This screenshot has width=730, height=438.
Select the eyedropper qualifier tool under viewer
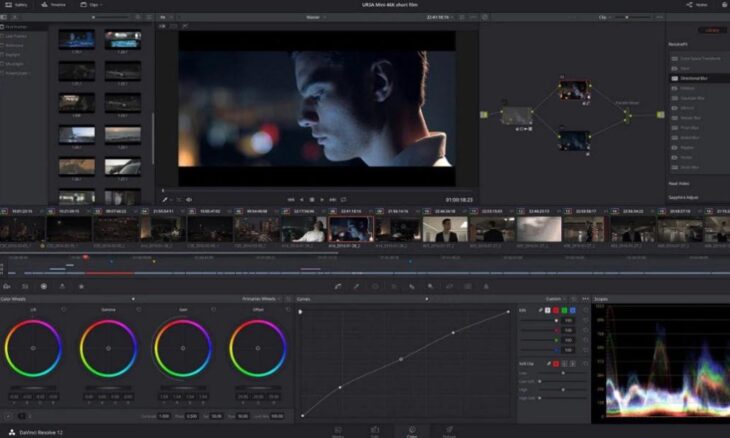[x=165, y=200]
